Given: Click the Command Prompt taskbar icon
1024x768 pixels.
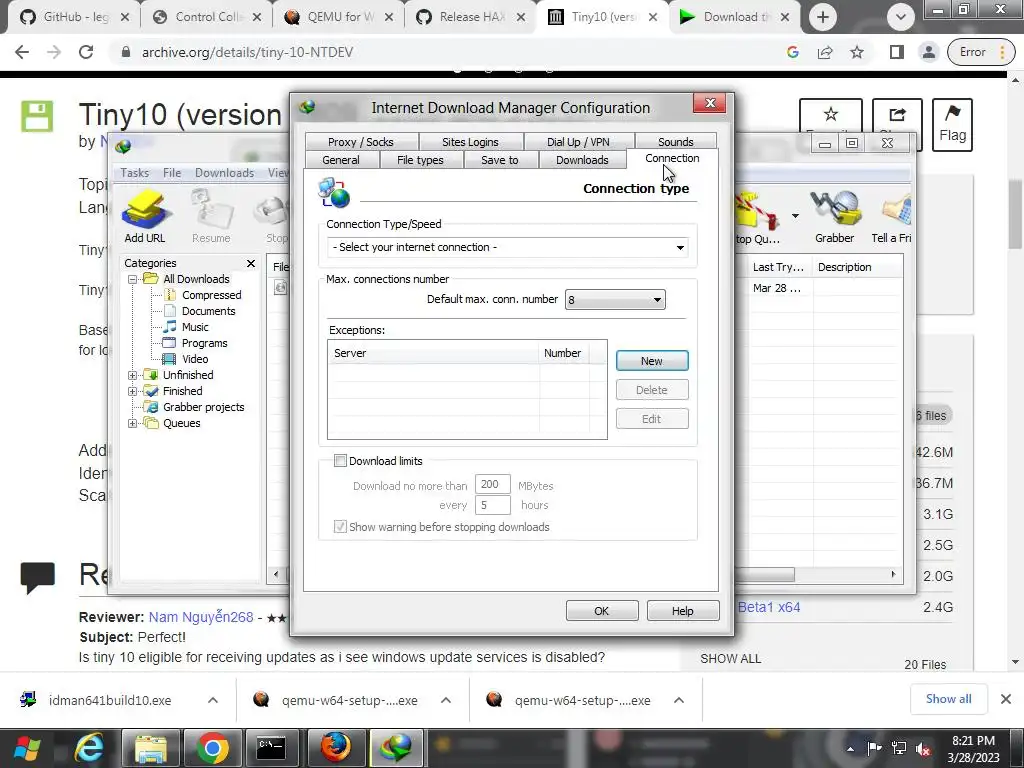Looking at the screenshot, I should 271,748.
